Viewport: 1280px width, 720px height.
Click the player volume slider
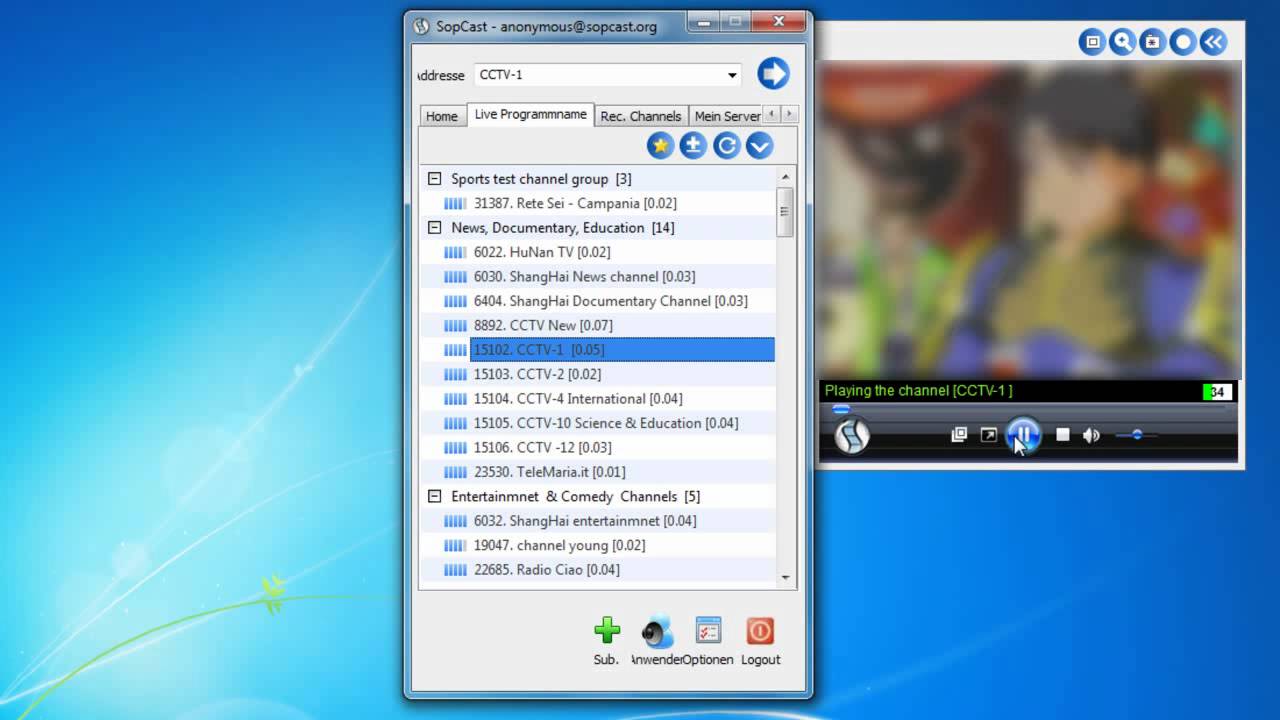[x=1137, y=435]
